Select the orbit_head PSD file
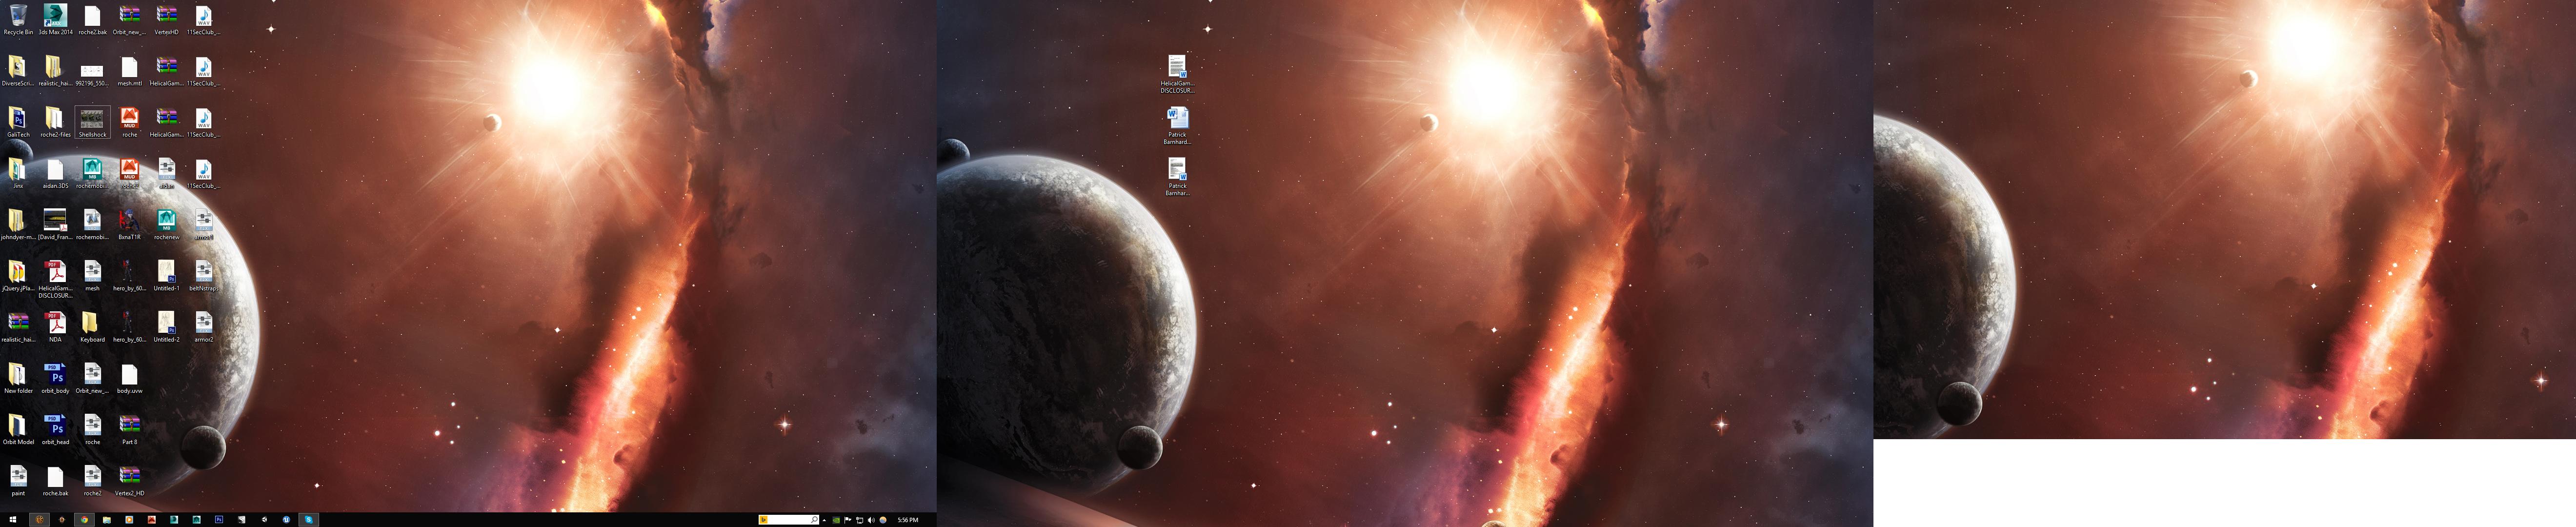Image resolution: width=2576 pixels, height=527 pixels. 55,429
